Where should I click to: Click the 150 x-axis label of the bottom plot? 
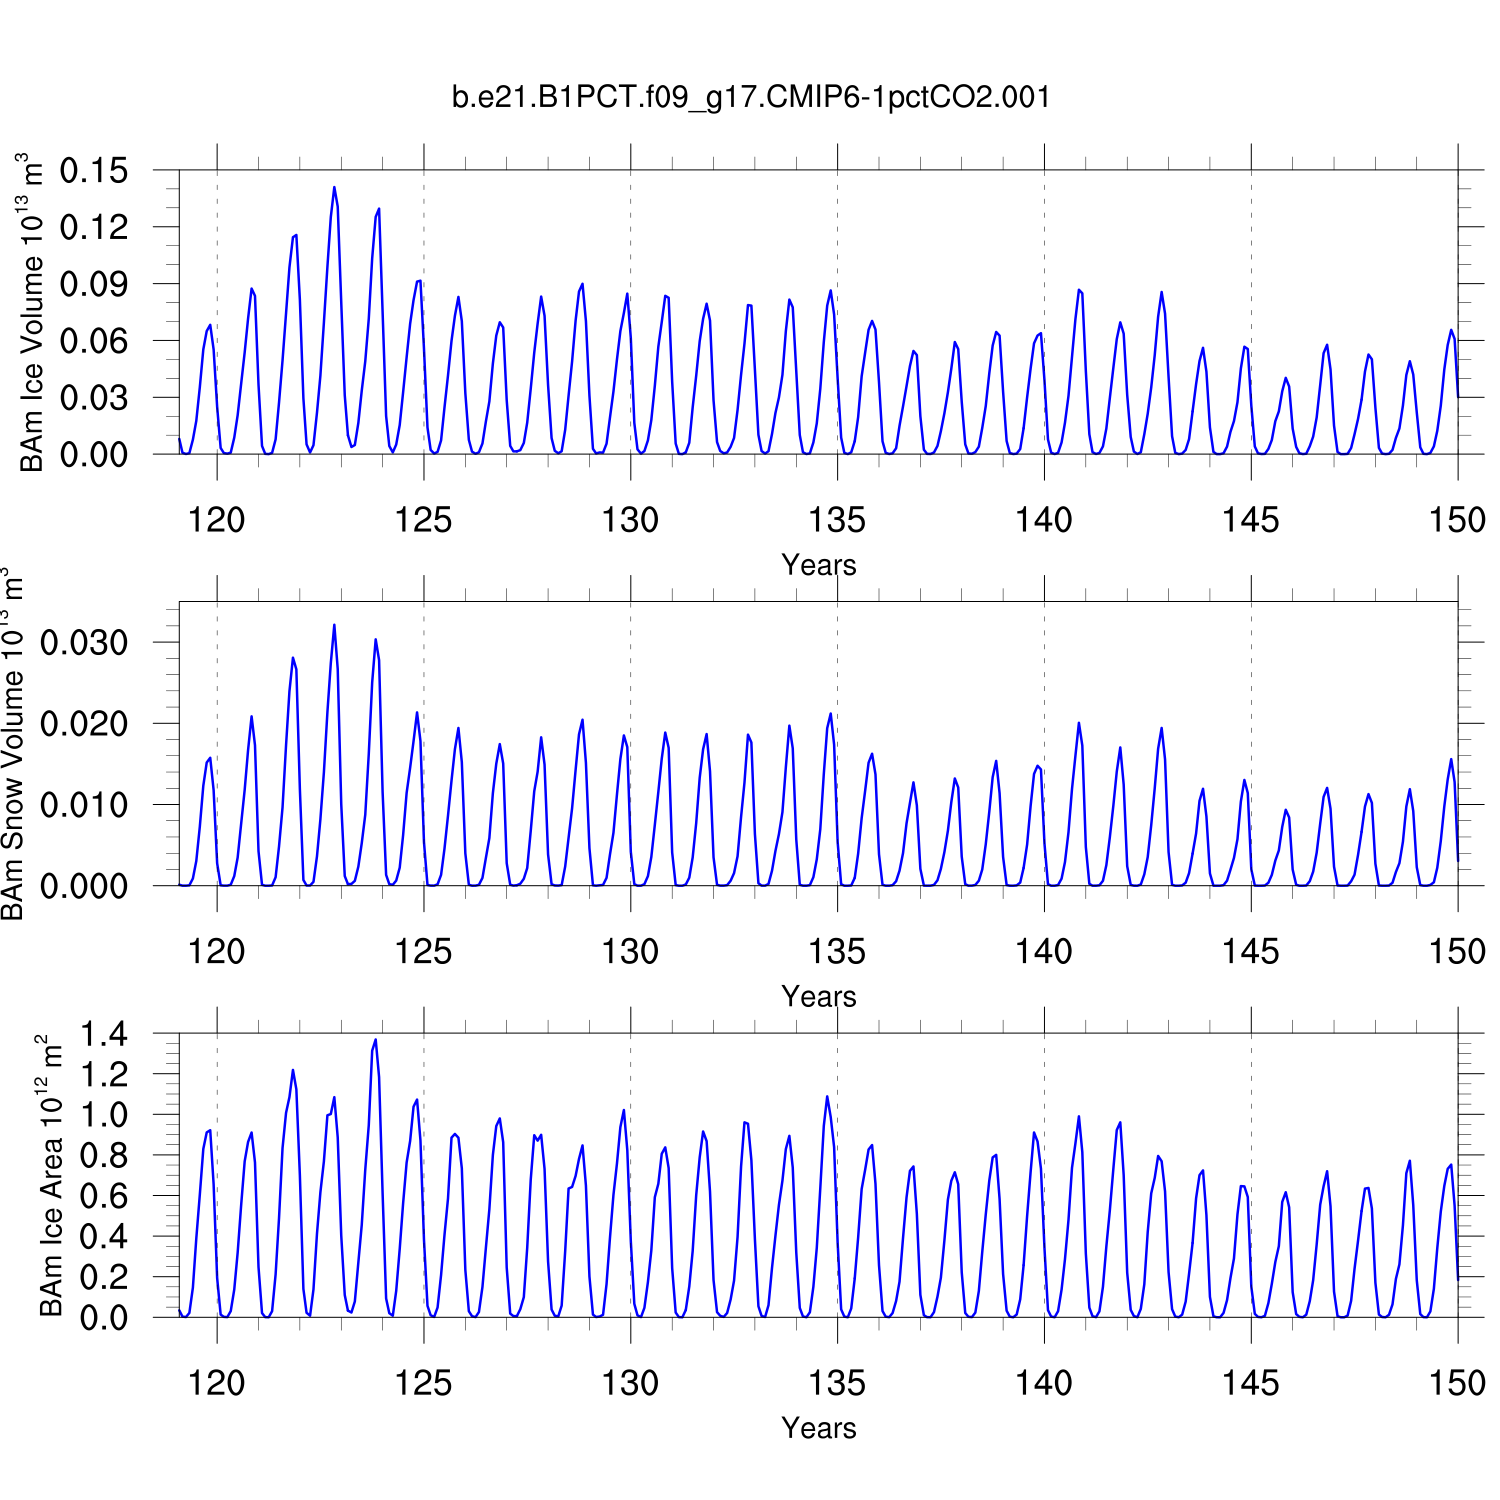point(1457,1384)
